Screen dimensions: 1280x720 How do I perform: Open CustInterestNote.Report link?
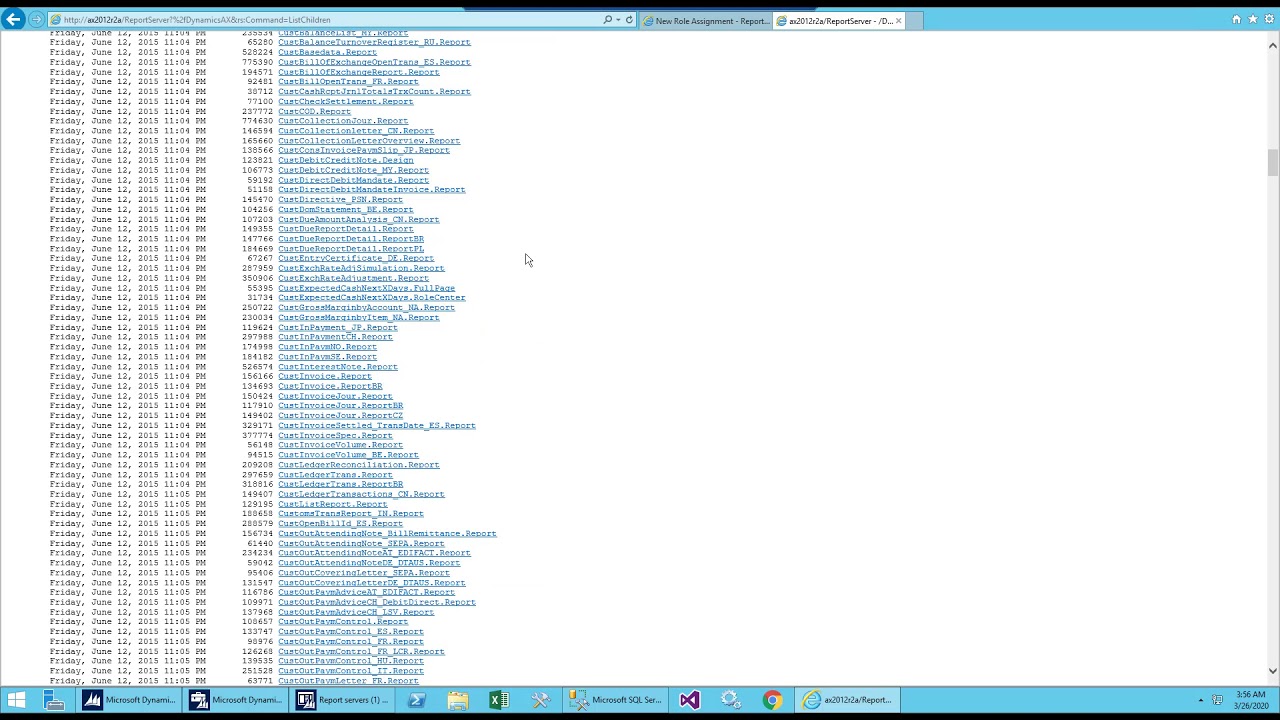click(x=338, y=367)
